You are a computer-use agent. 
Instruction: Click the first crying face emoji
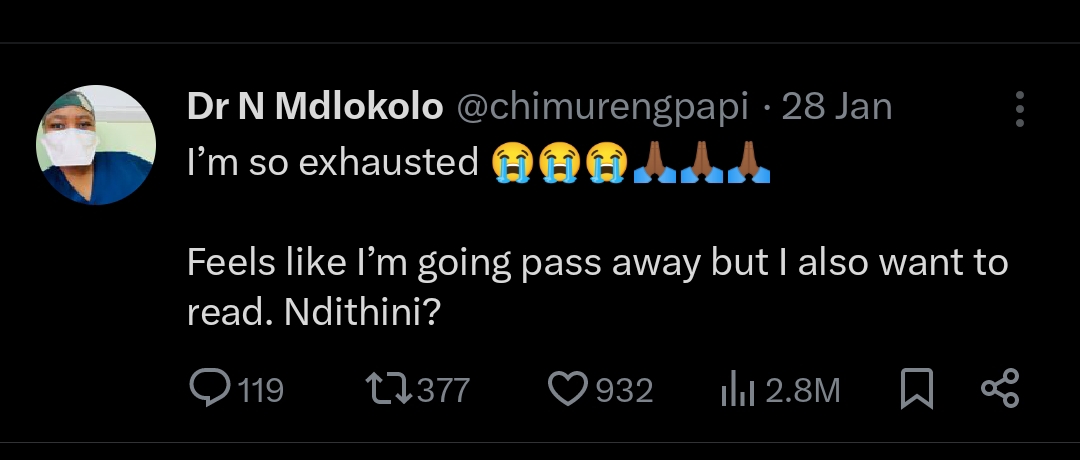click(x=513, y=161)
